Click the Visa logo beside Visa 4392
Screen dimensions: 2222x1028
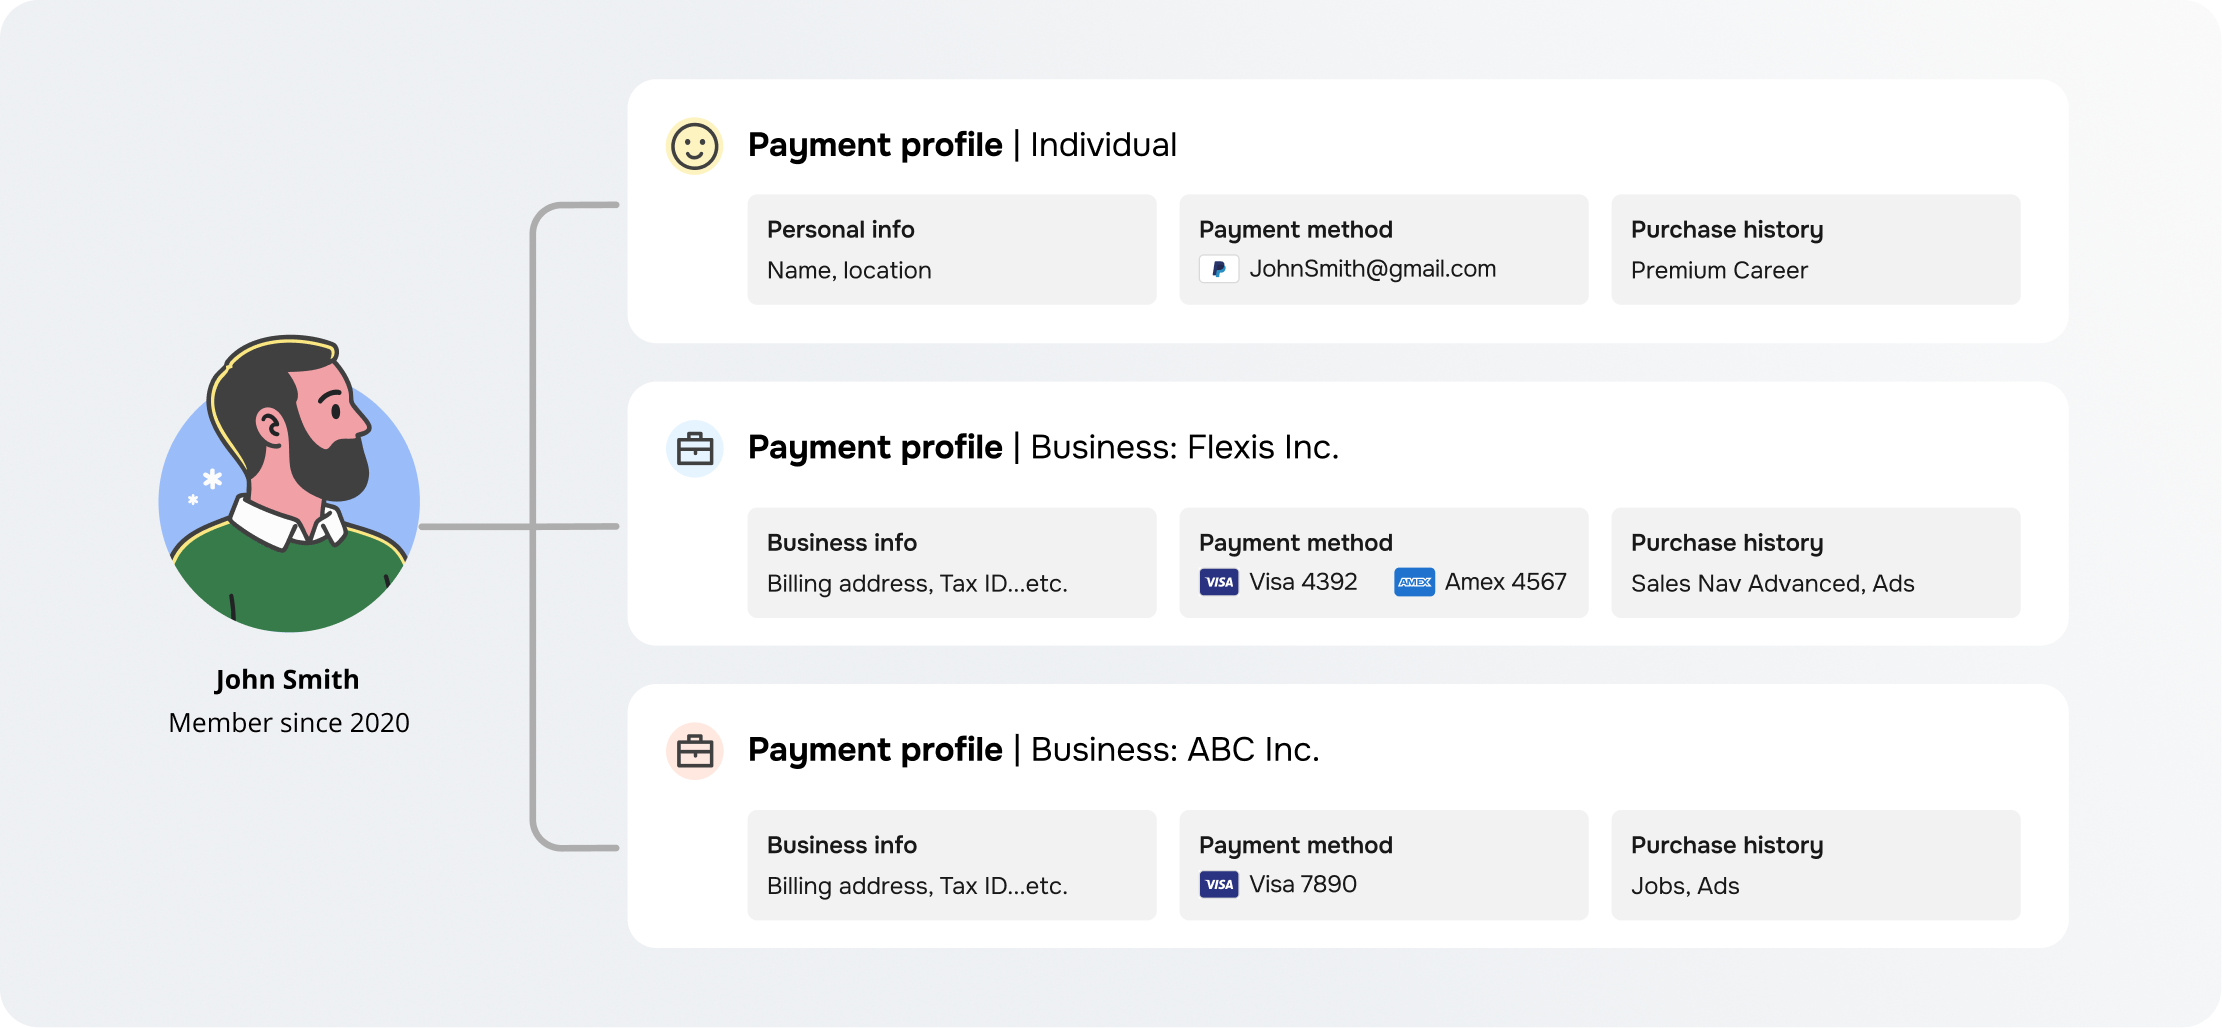(1219, 582)
